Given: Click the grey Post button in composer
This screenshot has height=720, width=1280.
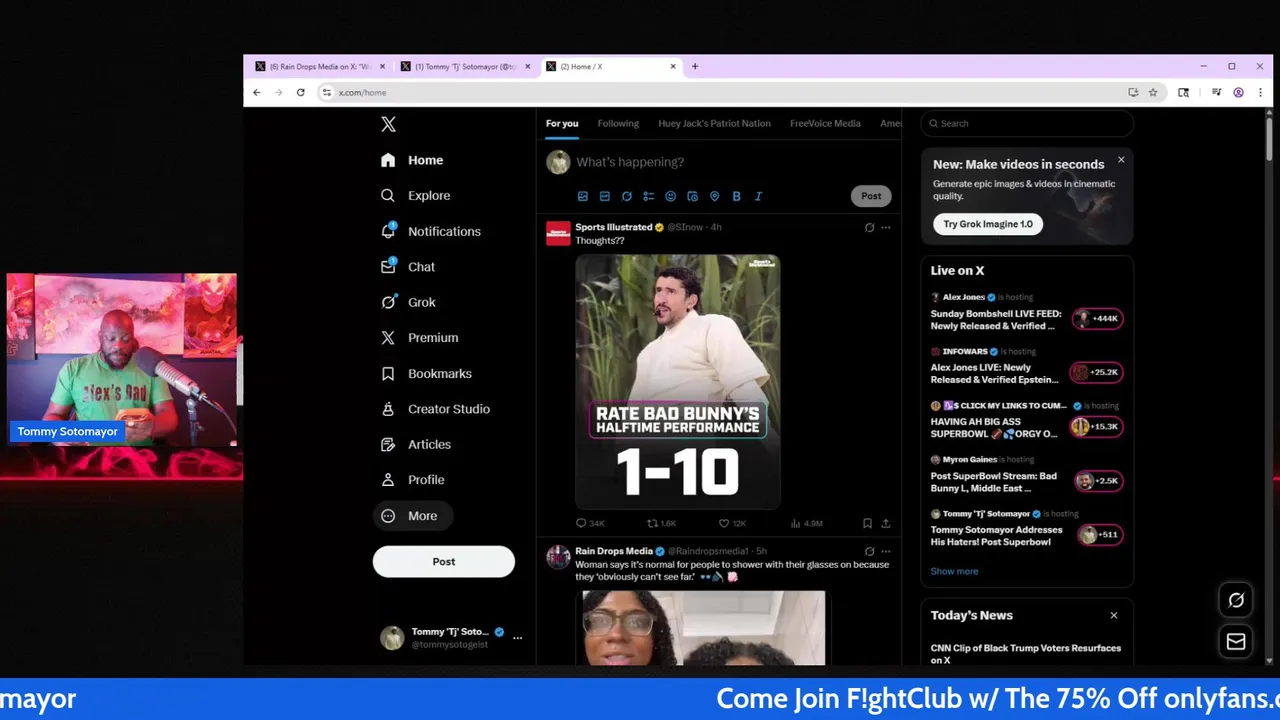Looking at the screenshot, I should (x=871, y=196).
